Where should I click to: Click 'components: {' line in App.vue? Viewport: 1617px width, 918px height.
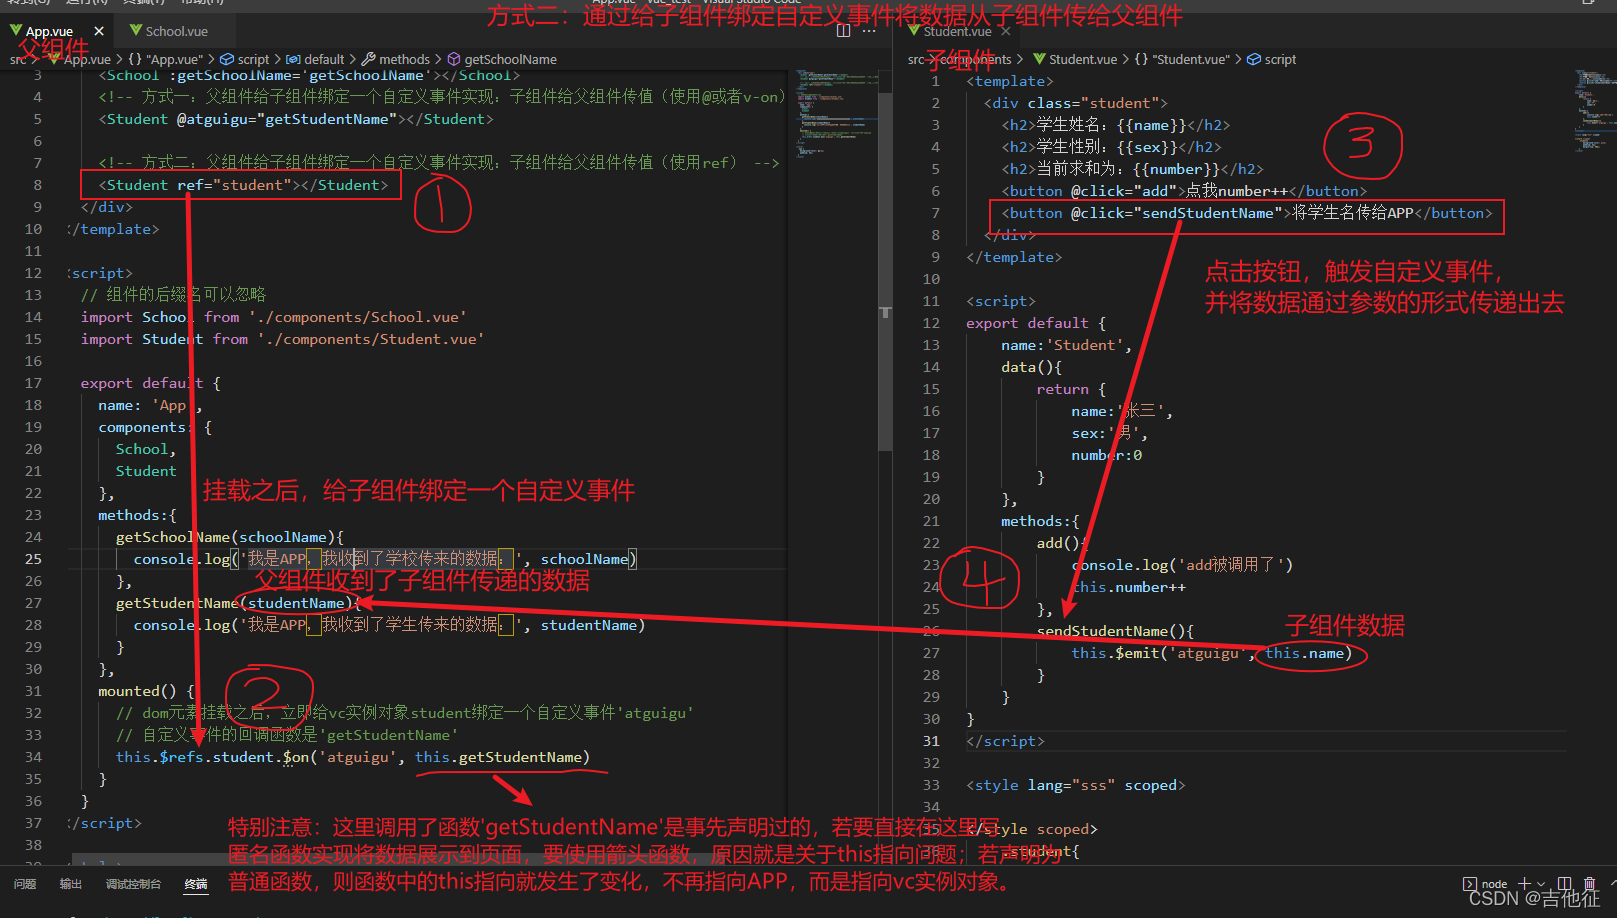(x=155, y=427)
